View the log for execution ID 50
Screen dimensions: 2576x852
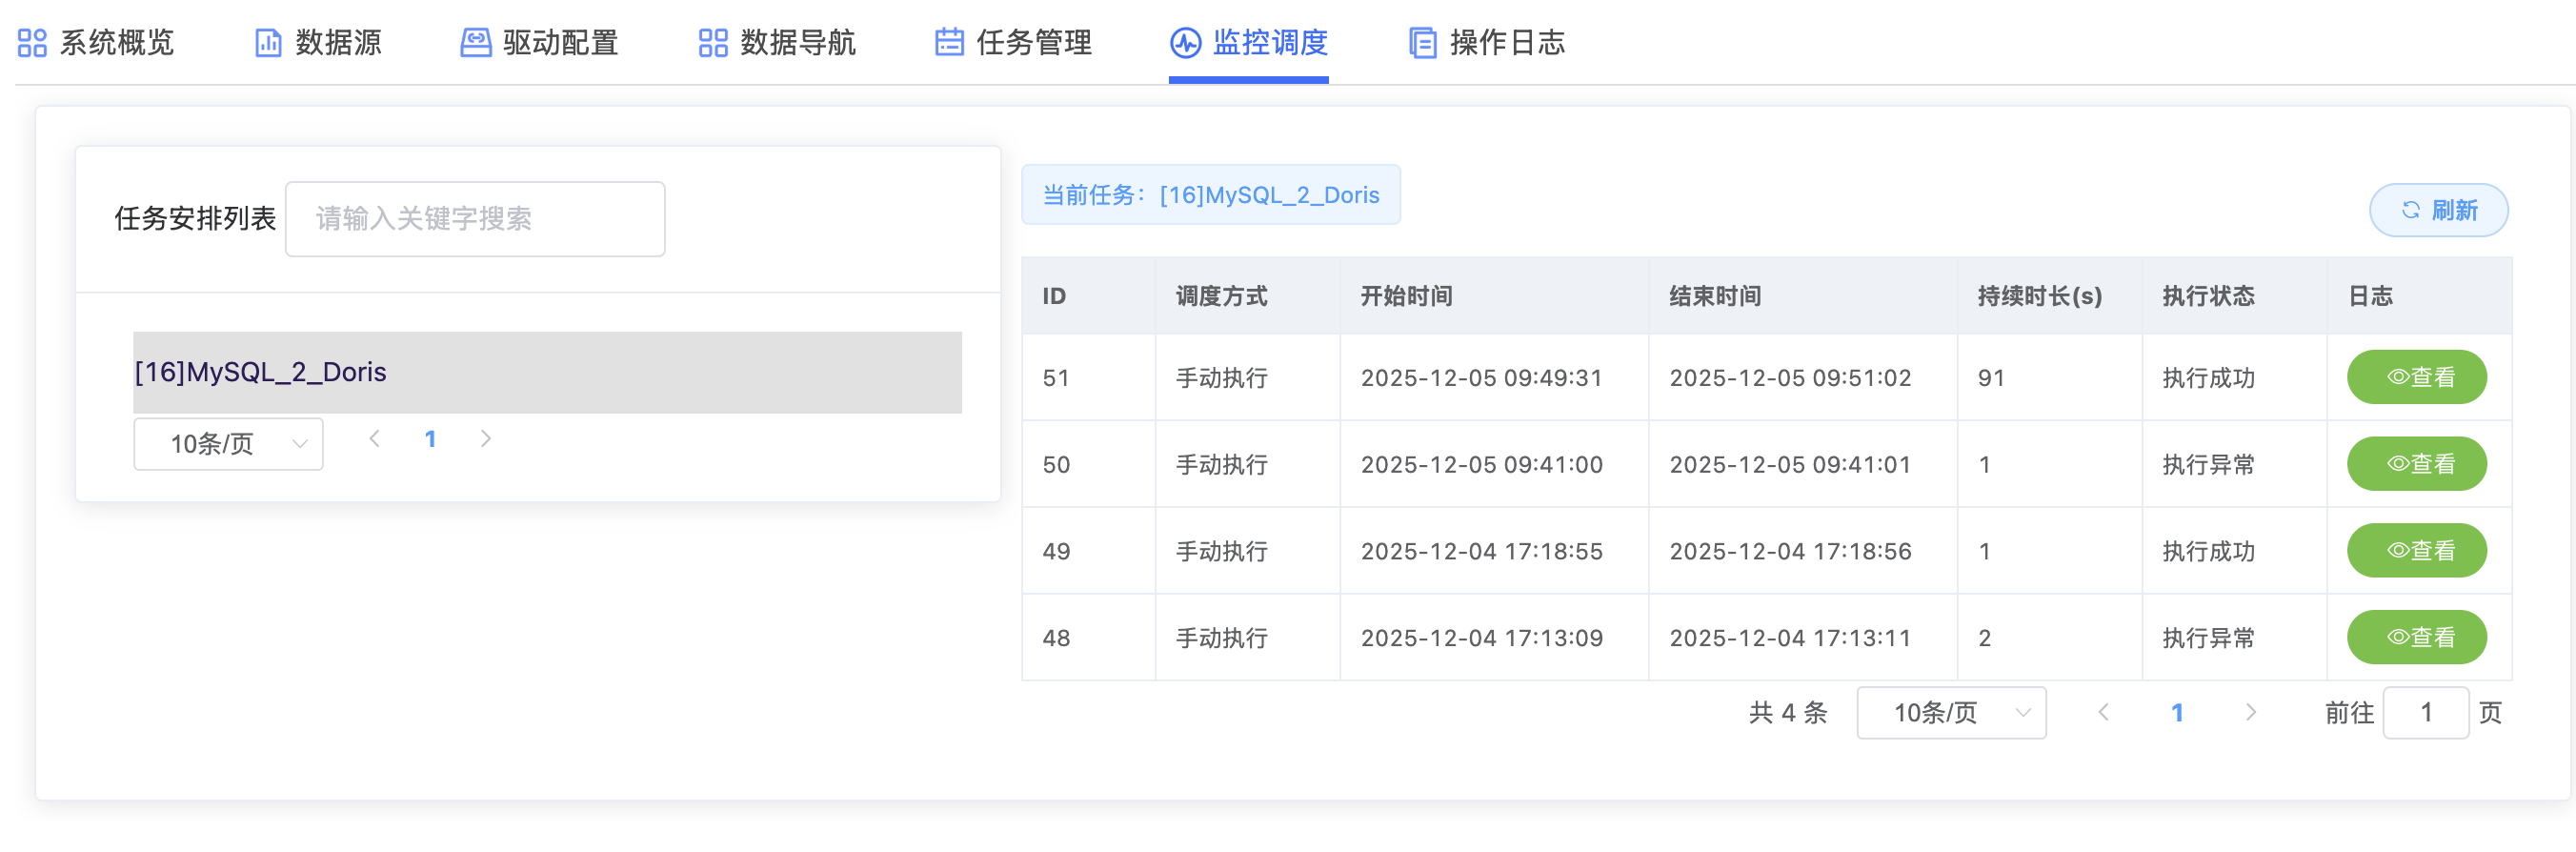click(2416, 464)
